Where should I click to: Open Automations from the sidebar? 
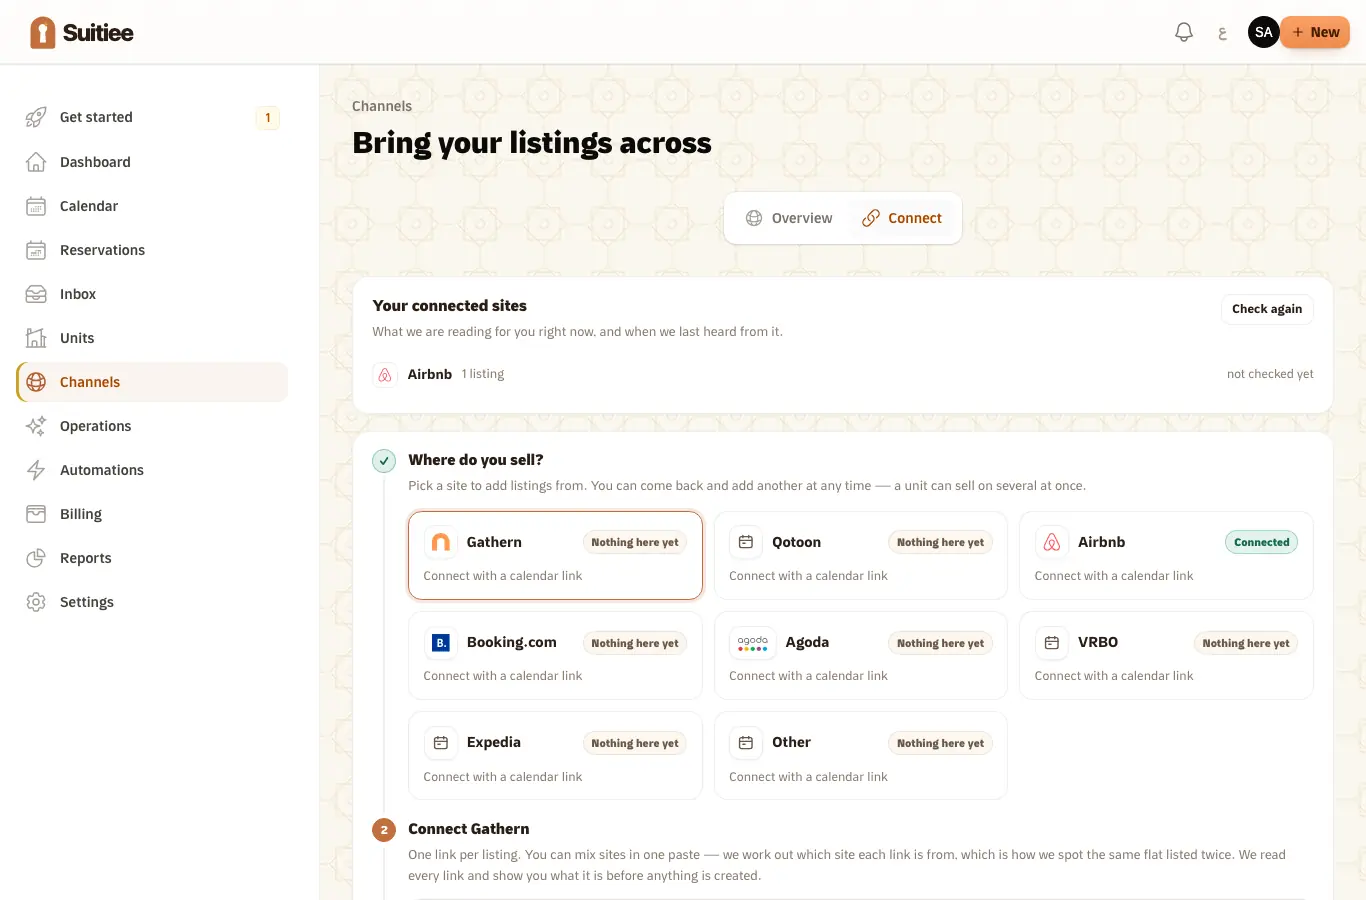[152, 470]
